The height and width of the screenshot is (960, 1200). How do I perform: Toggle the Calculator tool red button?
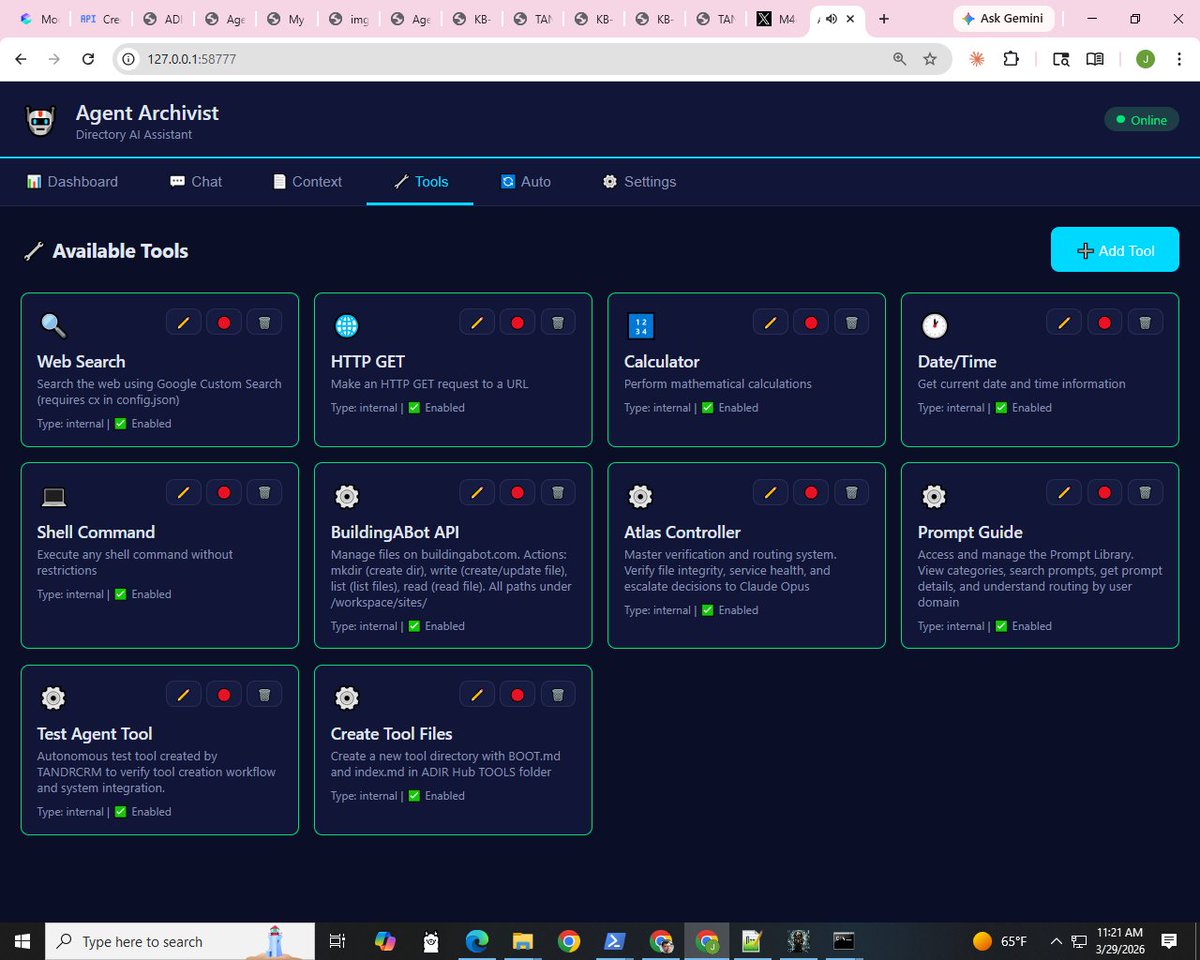pyautogui.click(x=811, y=322)
